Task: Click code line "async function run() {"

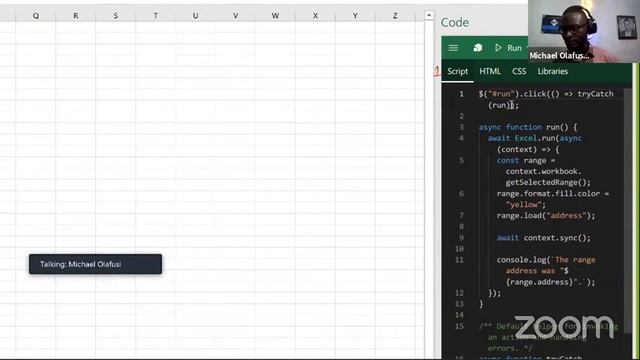Action: tap(528, 127)
